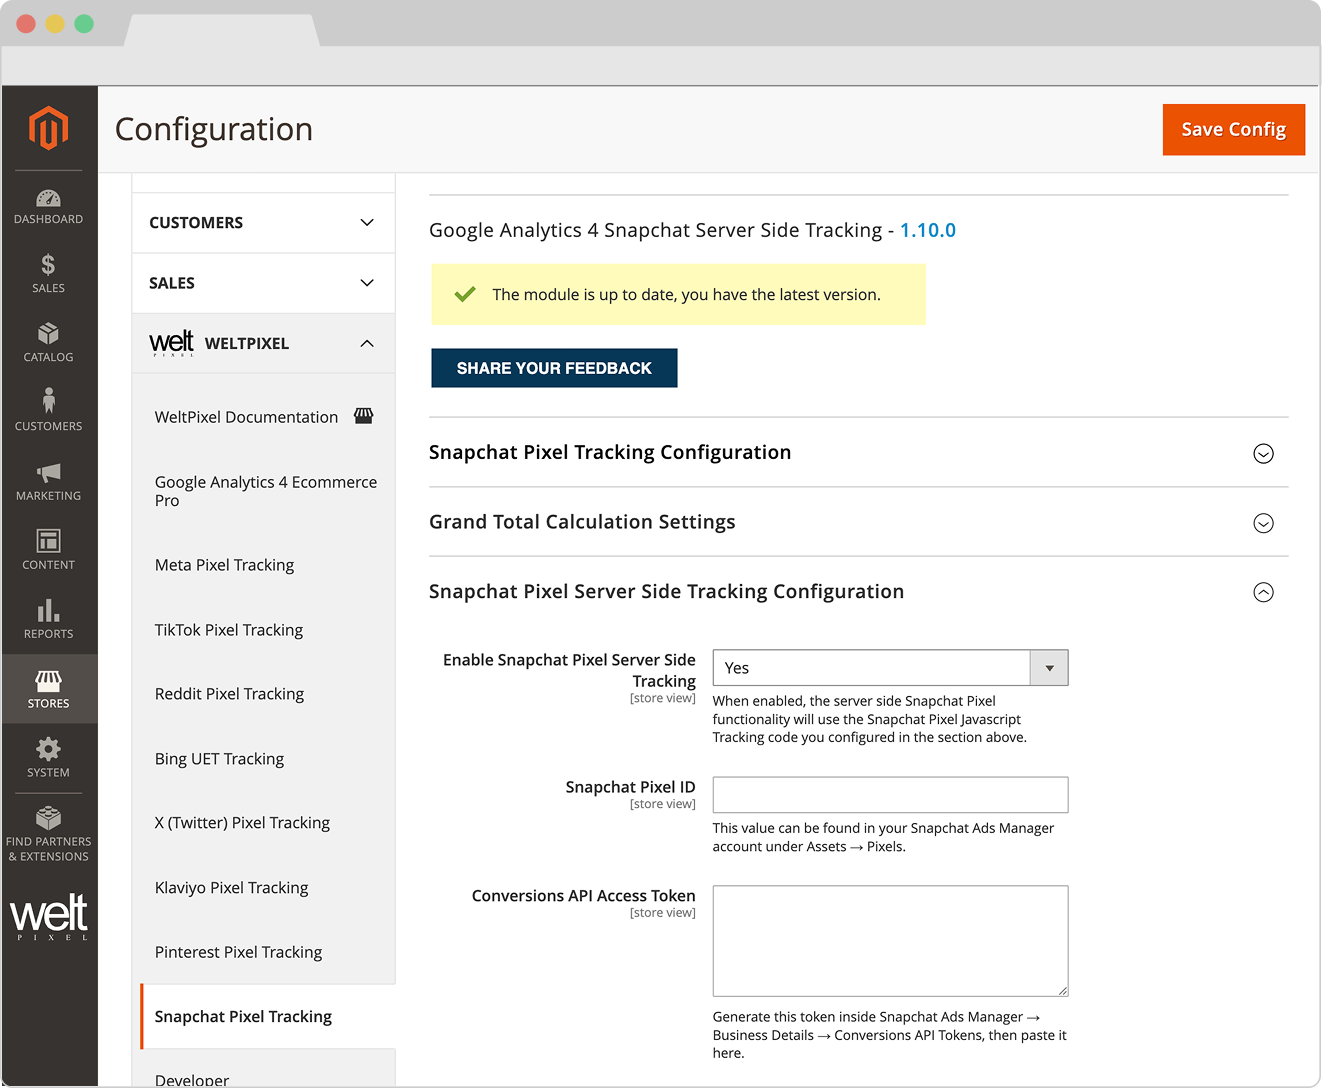Select TikTok Pixel Tracking menu item
The width and height of the screenshot is (1322, 1088).
tap(228, 630)
